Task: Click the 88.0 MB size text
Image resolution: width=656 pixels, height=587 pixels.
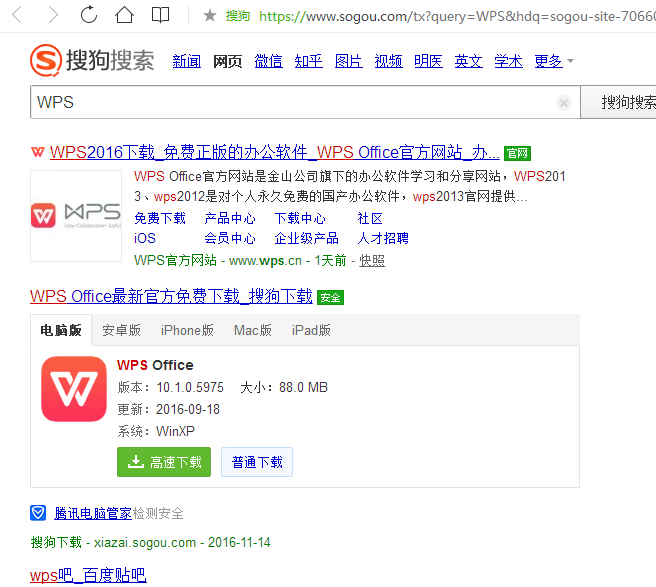Action: coord(303,387)
